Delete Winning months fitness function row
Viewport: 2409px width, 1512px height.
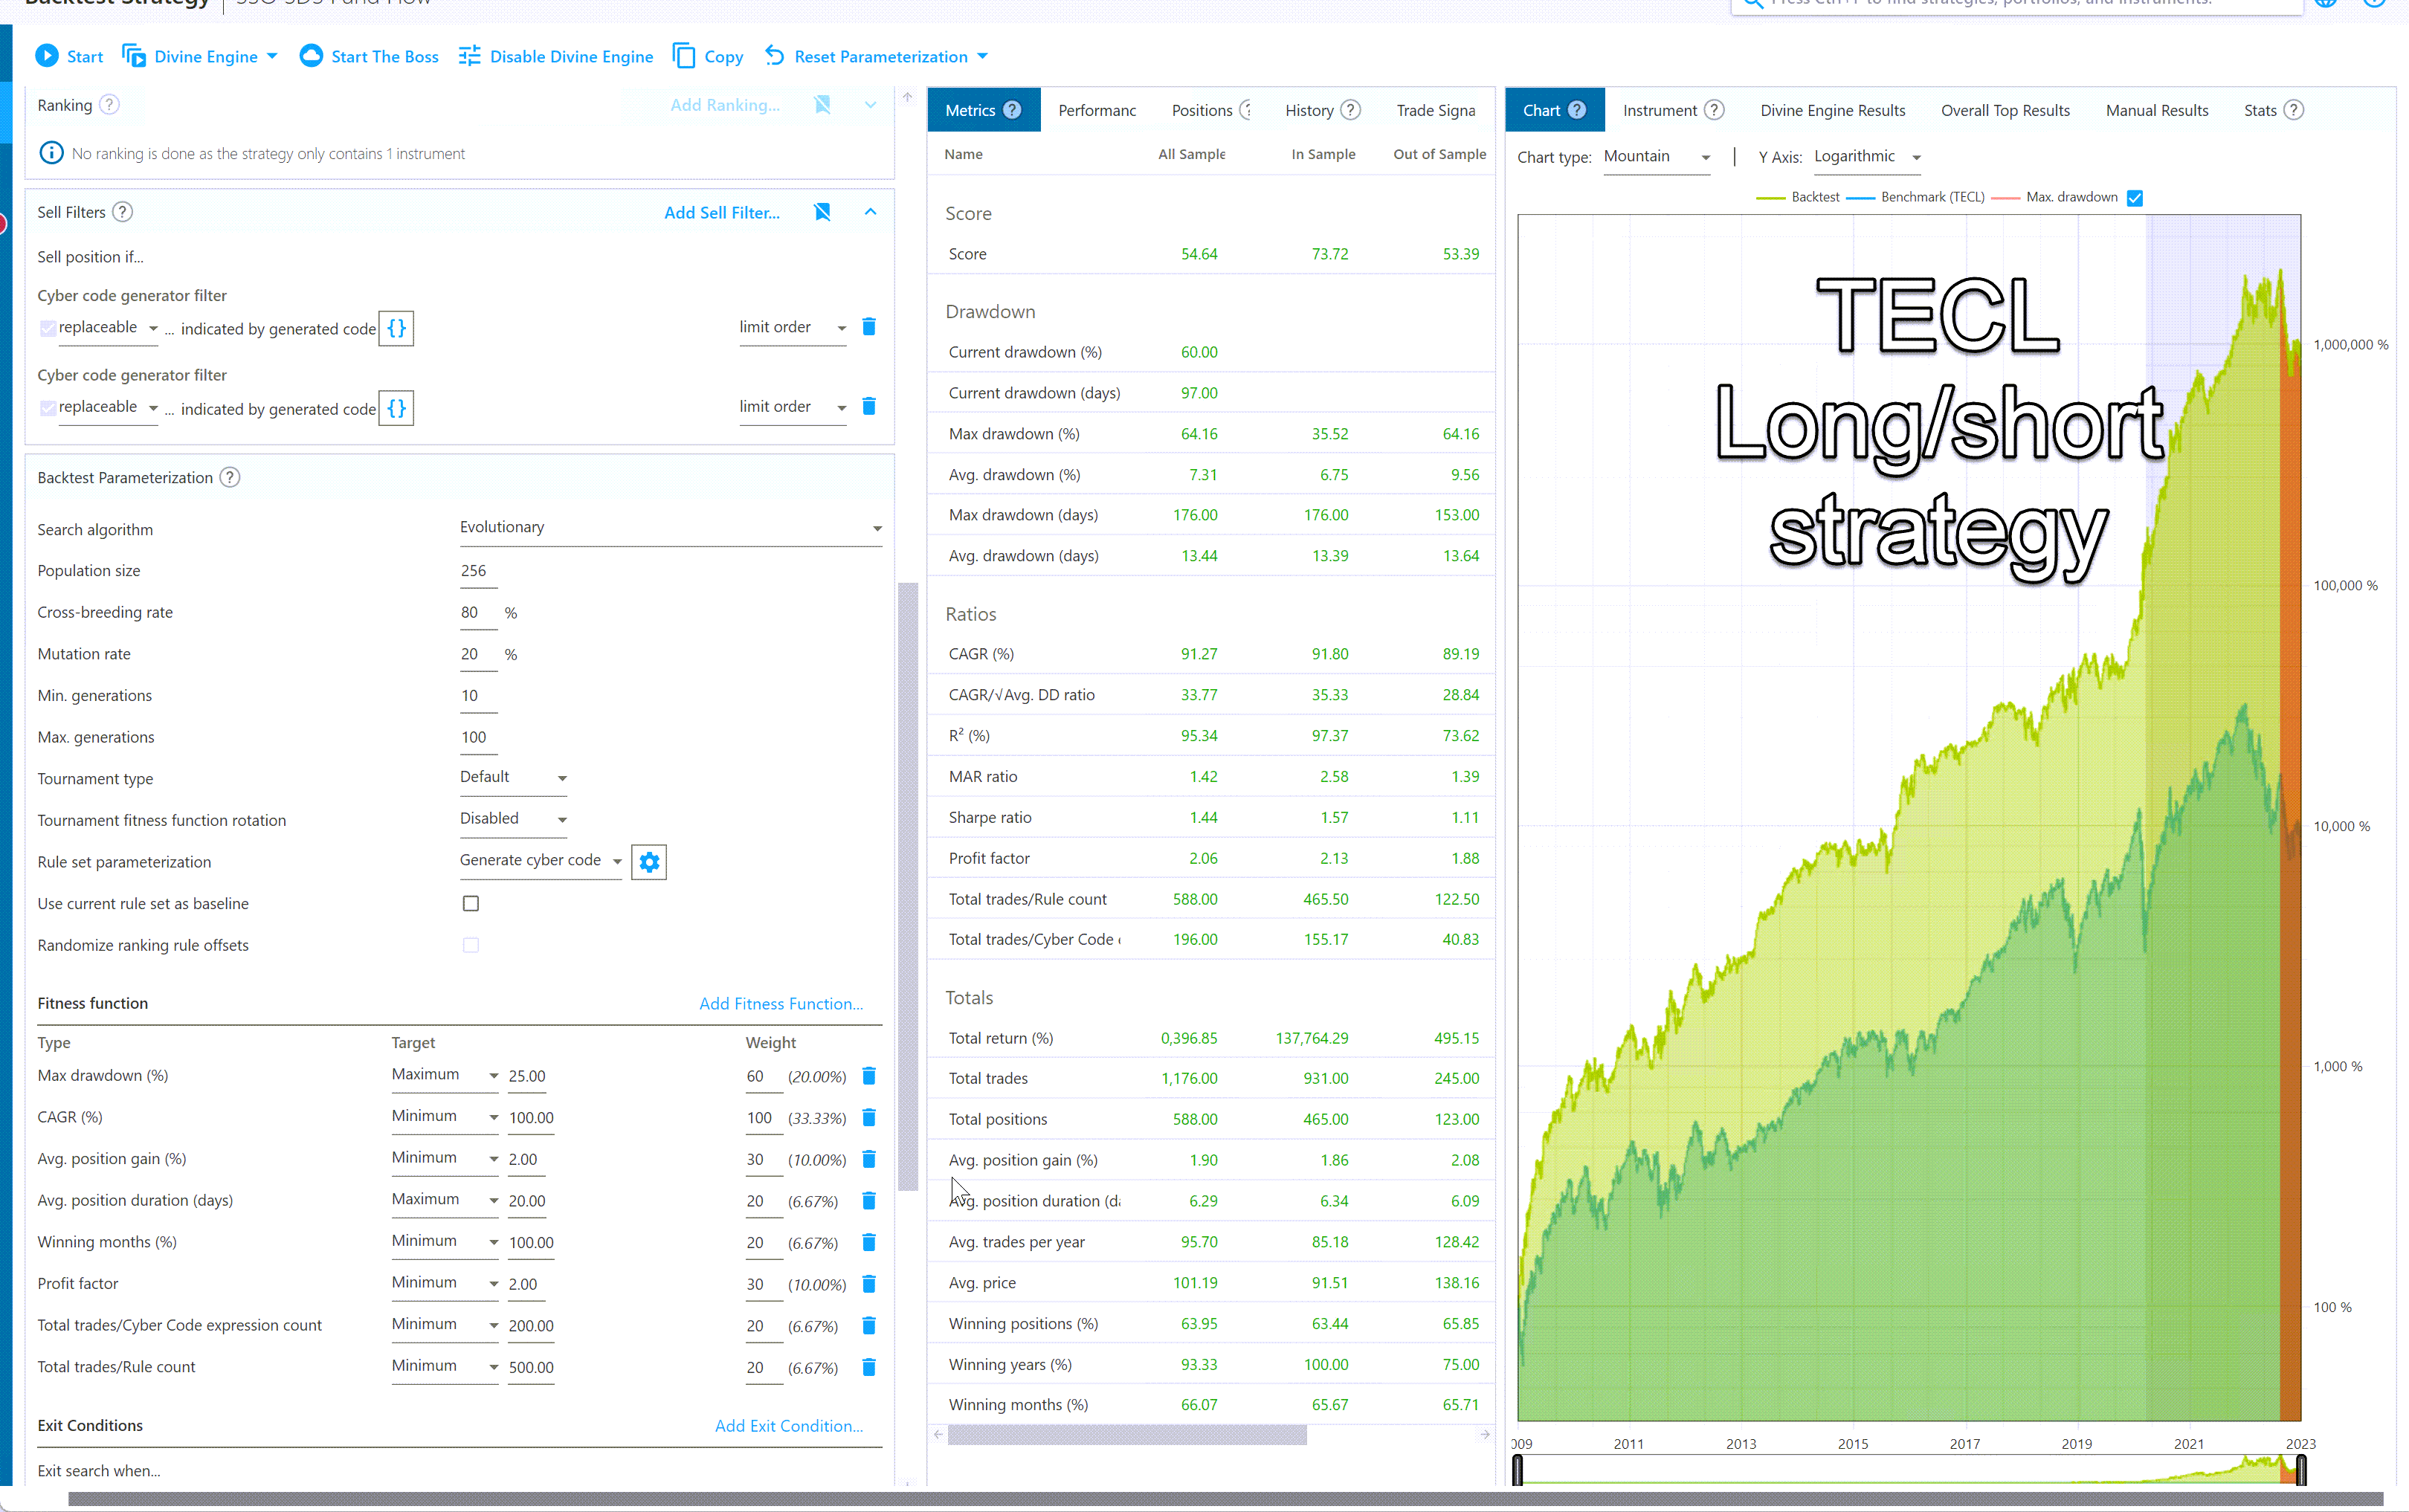click(x=869, y=1242)
